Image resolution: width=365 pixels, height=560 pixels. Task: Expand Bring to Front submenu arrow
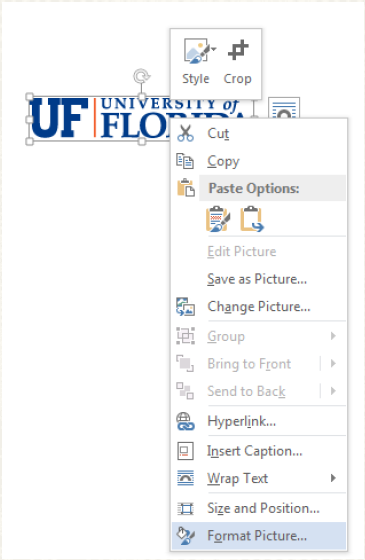click(x=333, y=364)
